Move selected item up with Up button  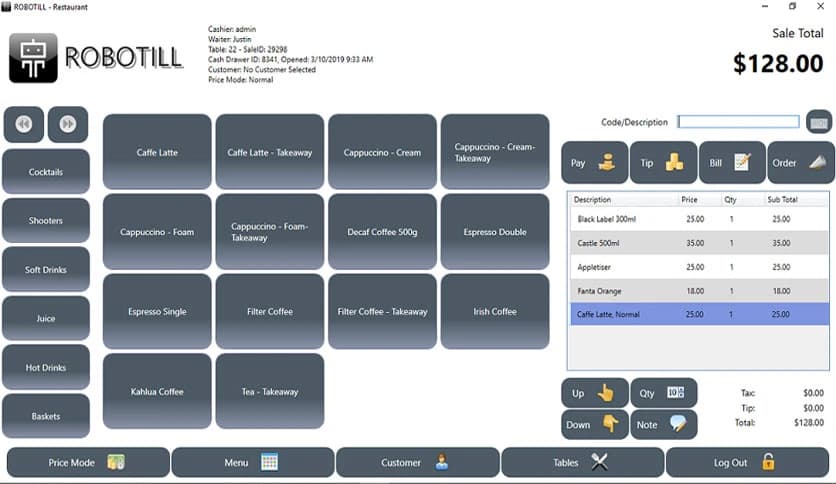[x=594, y=393]
